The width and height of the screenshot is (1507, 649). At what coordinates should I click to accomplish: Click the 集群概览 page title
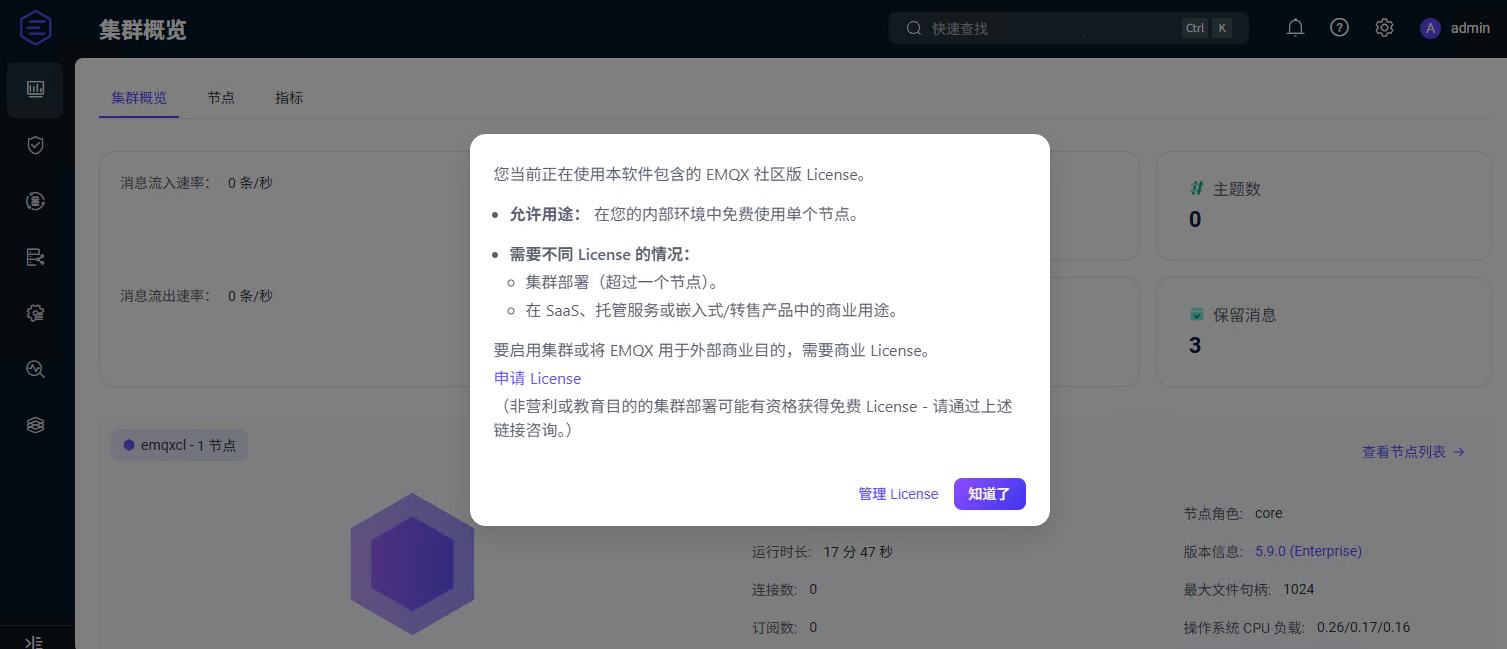click(143, 30)
